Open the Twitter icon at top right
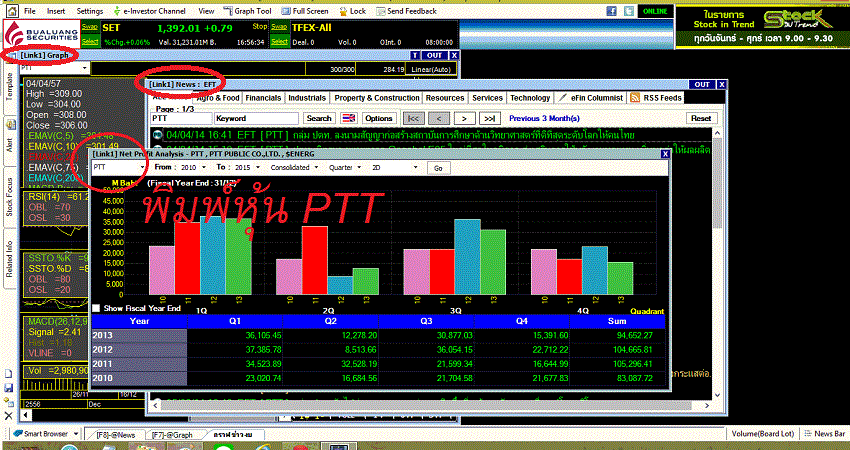850x450 pixels. pyautogui.click(x=628, y=11)
